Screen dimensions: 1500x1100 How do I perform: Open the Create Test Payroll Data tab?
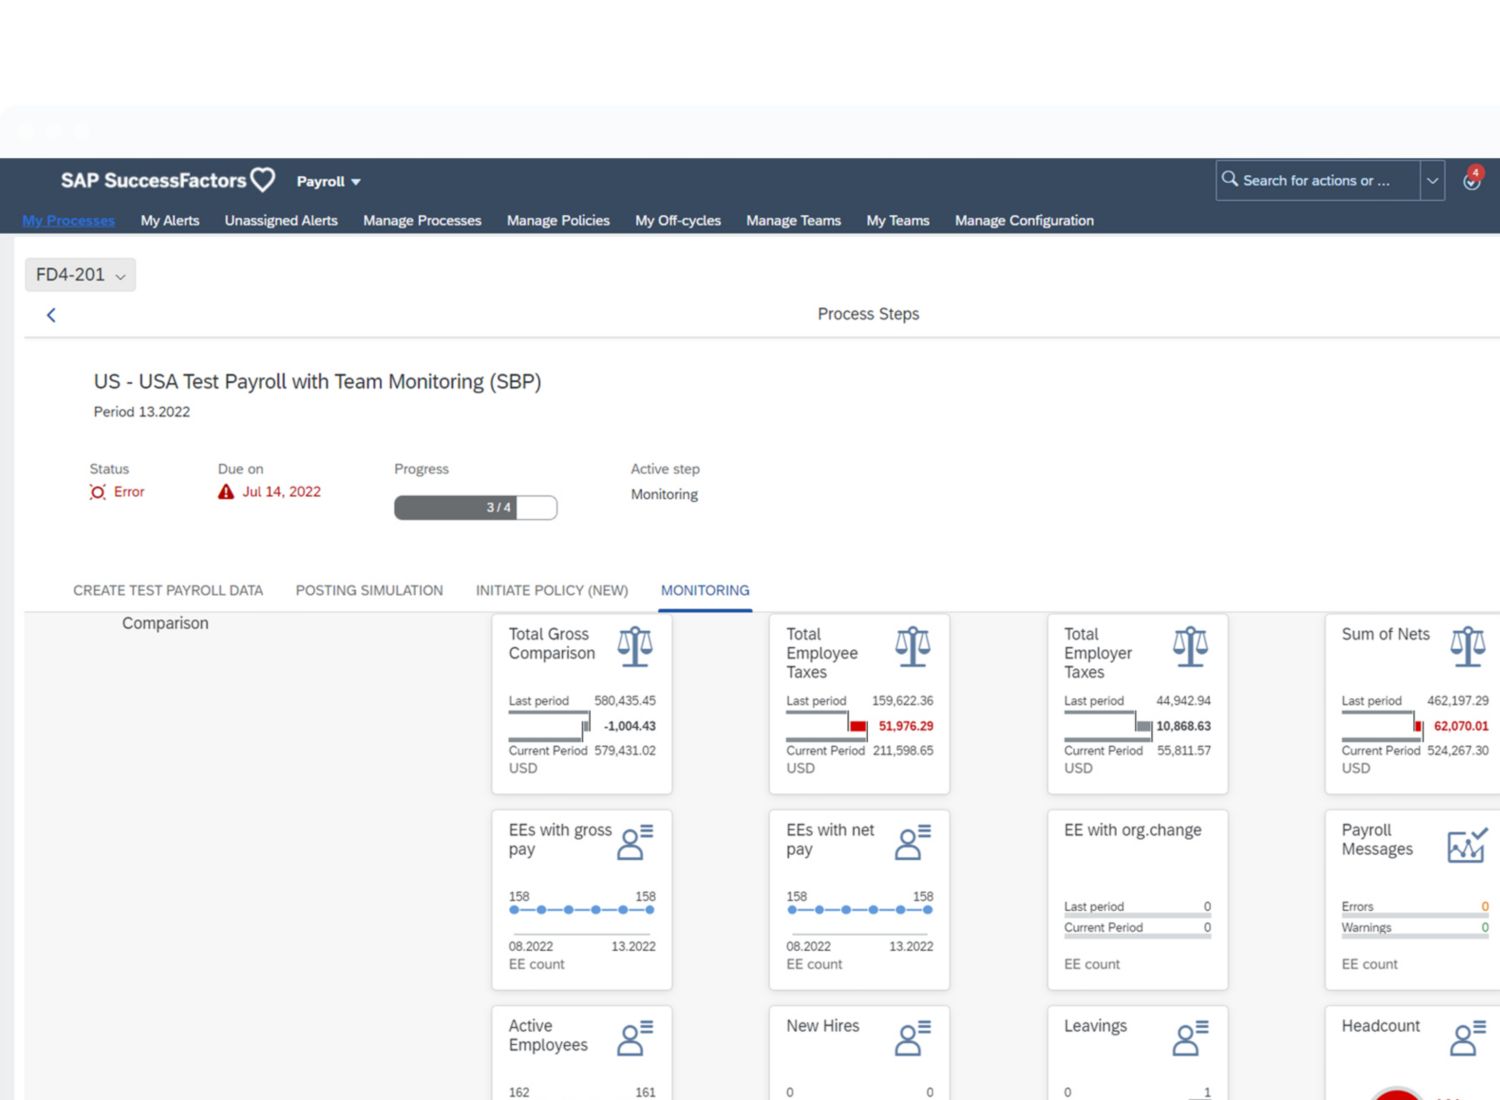pos(168,590)
